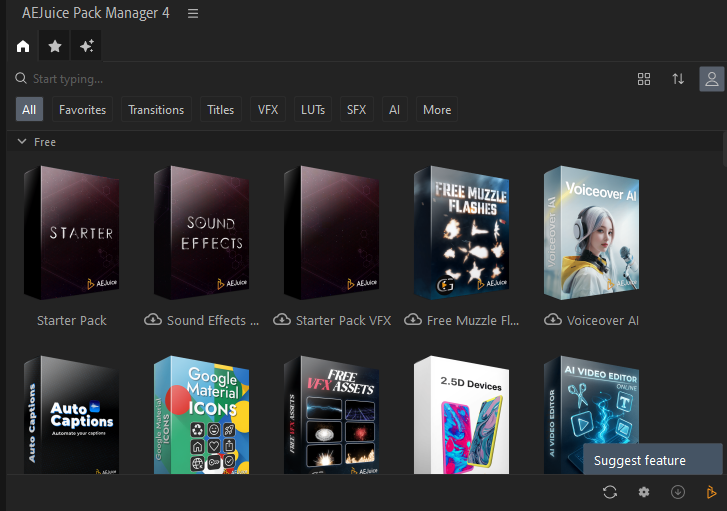
Task: Select the AI filter tab
Action: tap(395, 109)
